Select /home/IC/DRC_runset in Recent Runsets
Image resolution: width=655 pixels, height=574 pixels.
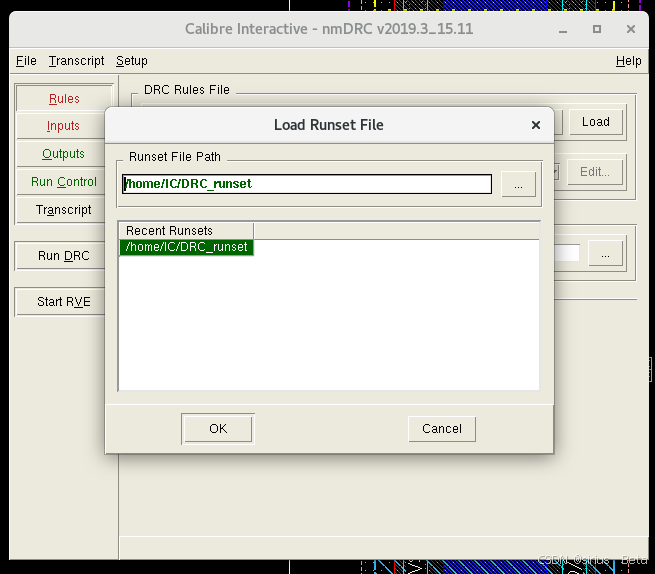[186, 247]
